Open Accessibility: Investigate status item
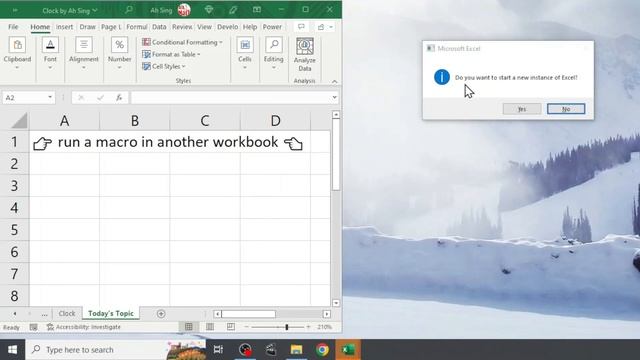Screen dimensions: 640x360 (84, 327)
